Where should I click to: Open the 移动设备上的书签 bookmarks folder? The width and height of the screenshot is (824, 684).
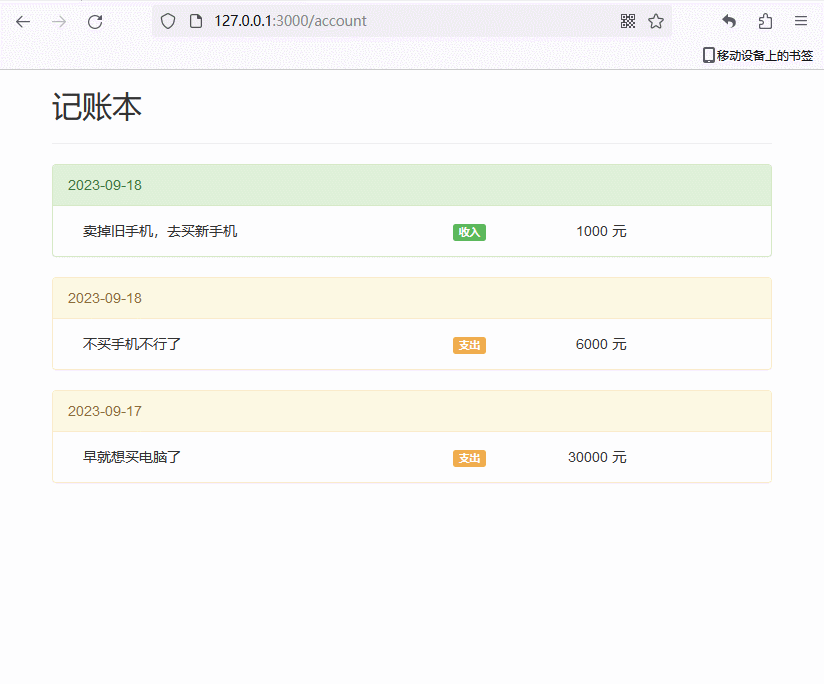(758, 56)
